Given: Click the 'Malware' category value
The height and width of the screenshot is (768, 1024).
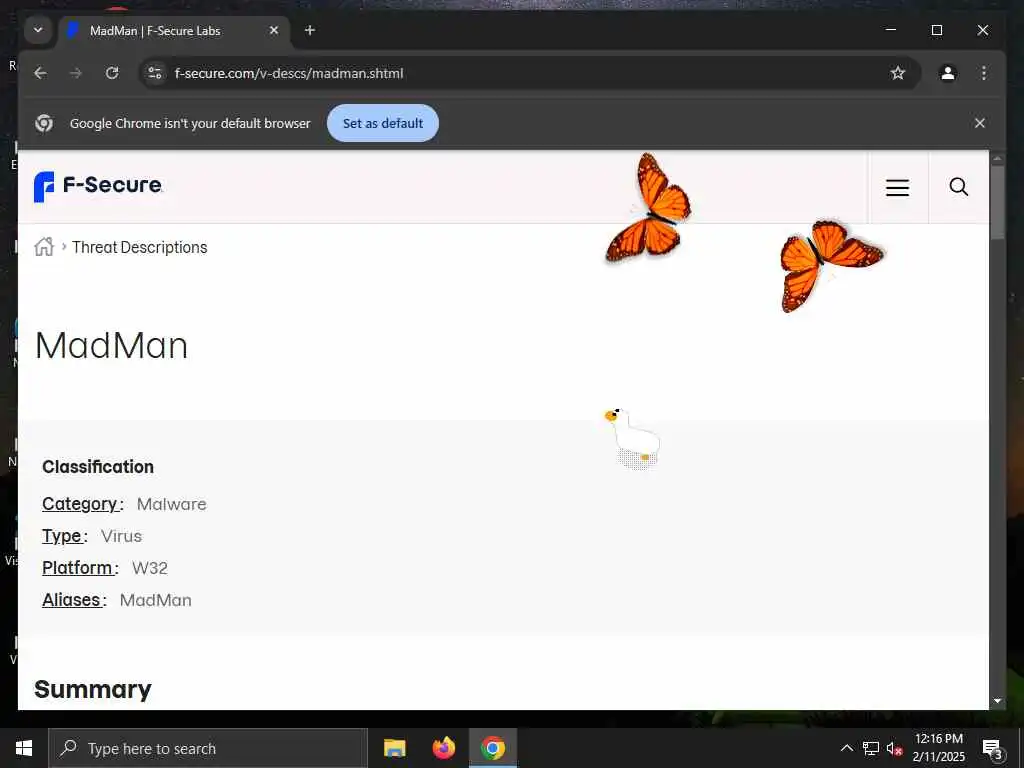Looking at the screenshot, I should point(171,504).
